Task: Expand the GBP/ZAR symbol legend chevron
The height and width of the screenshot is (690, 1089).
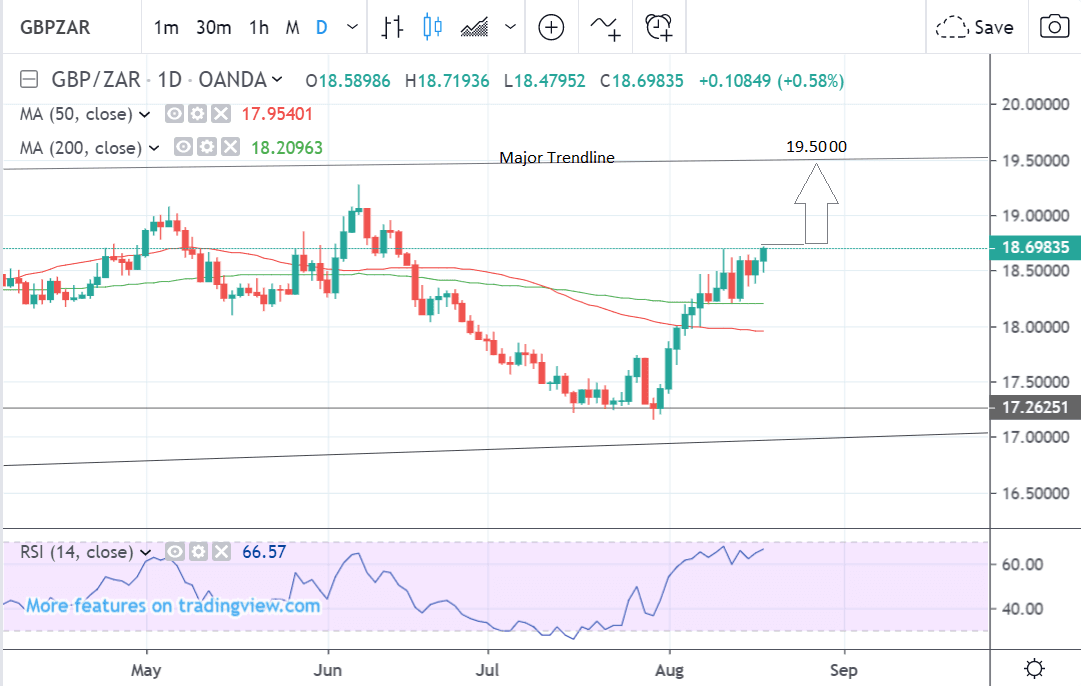Action: coord(277,80)
